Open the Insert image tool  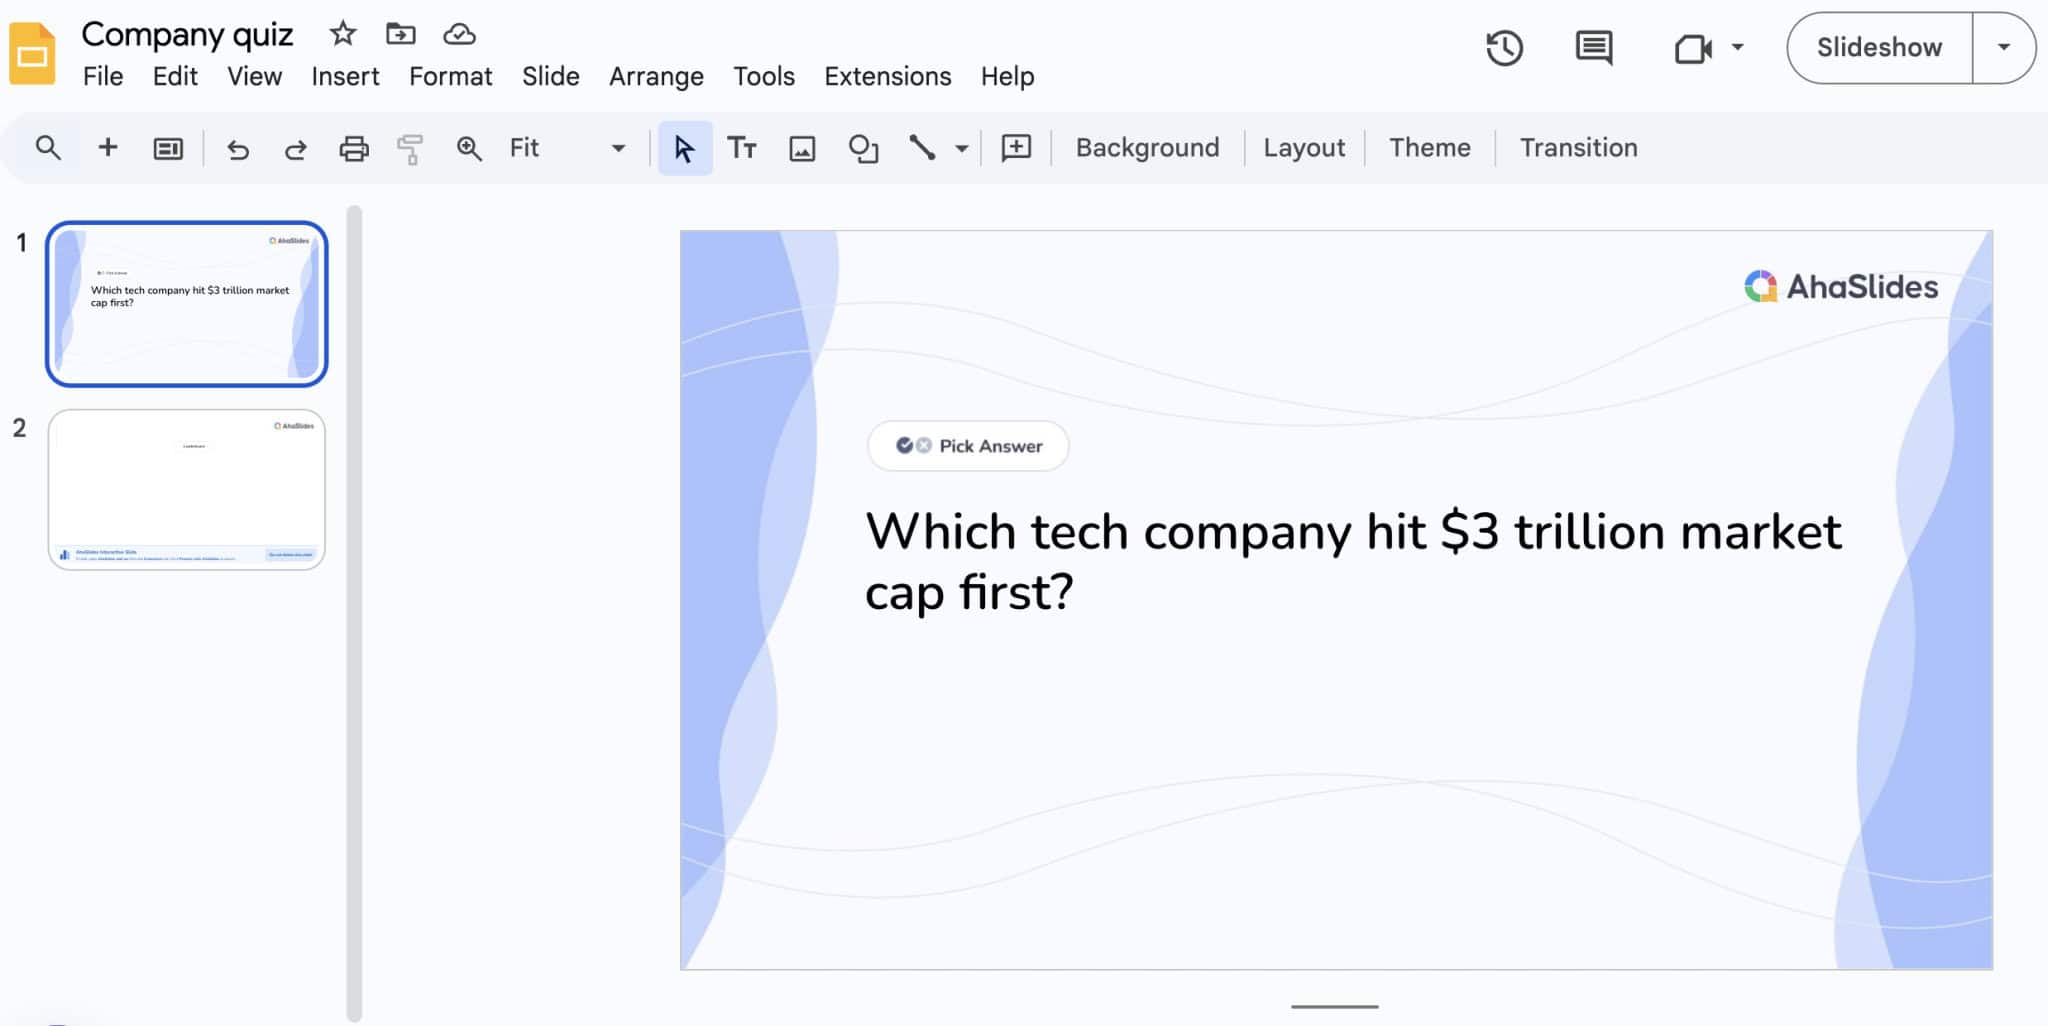coord(800,147)
